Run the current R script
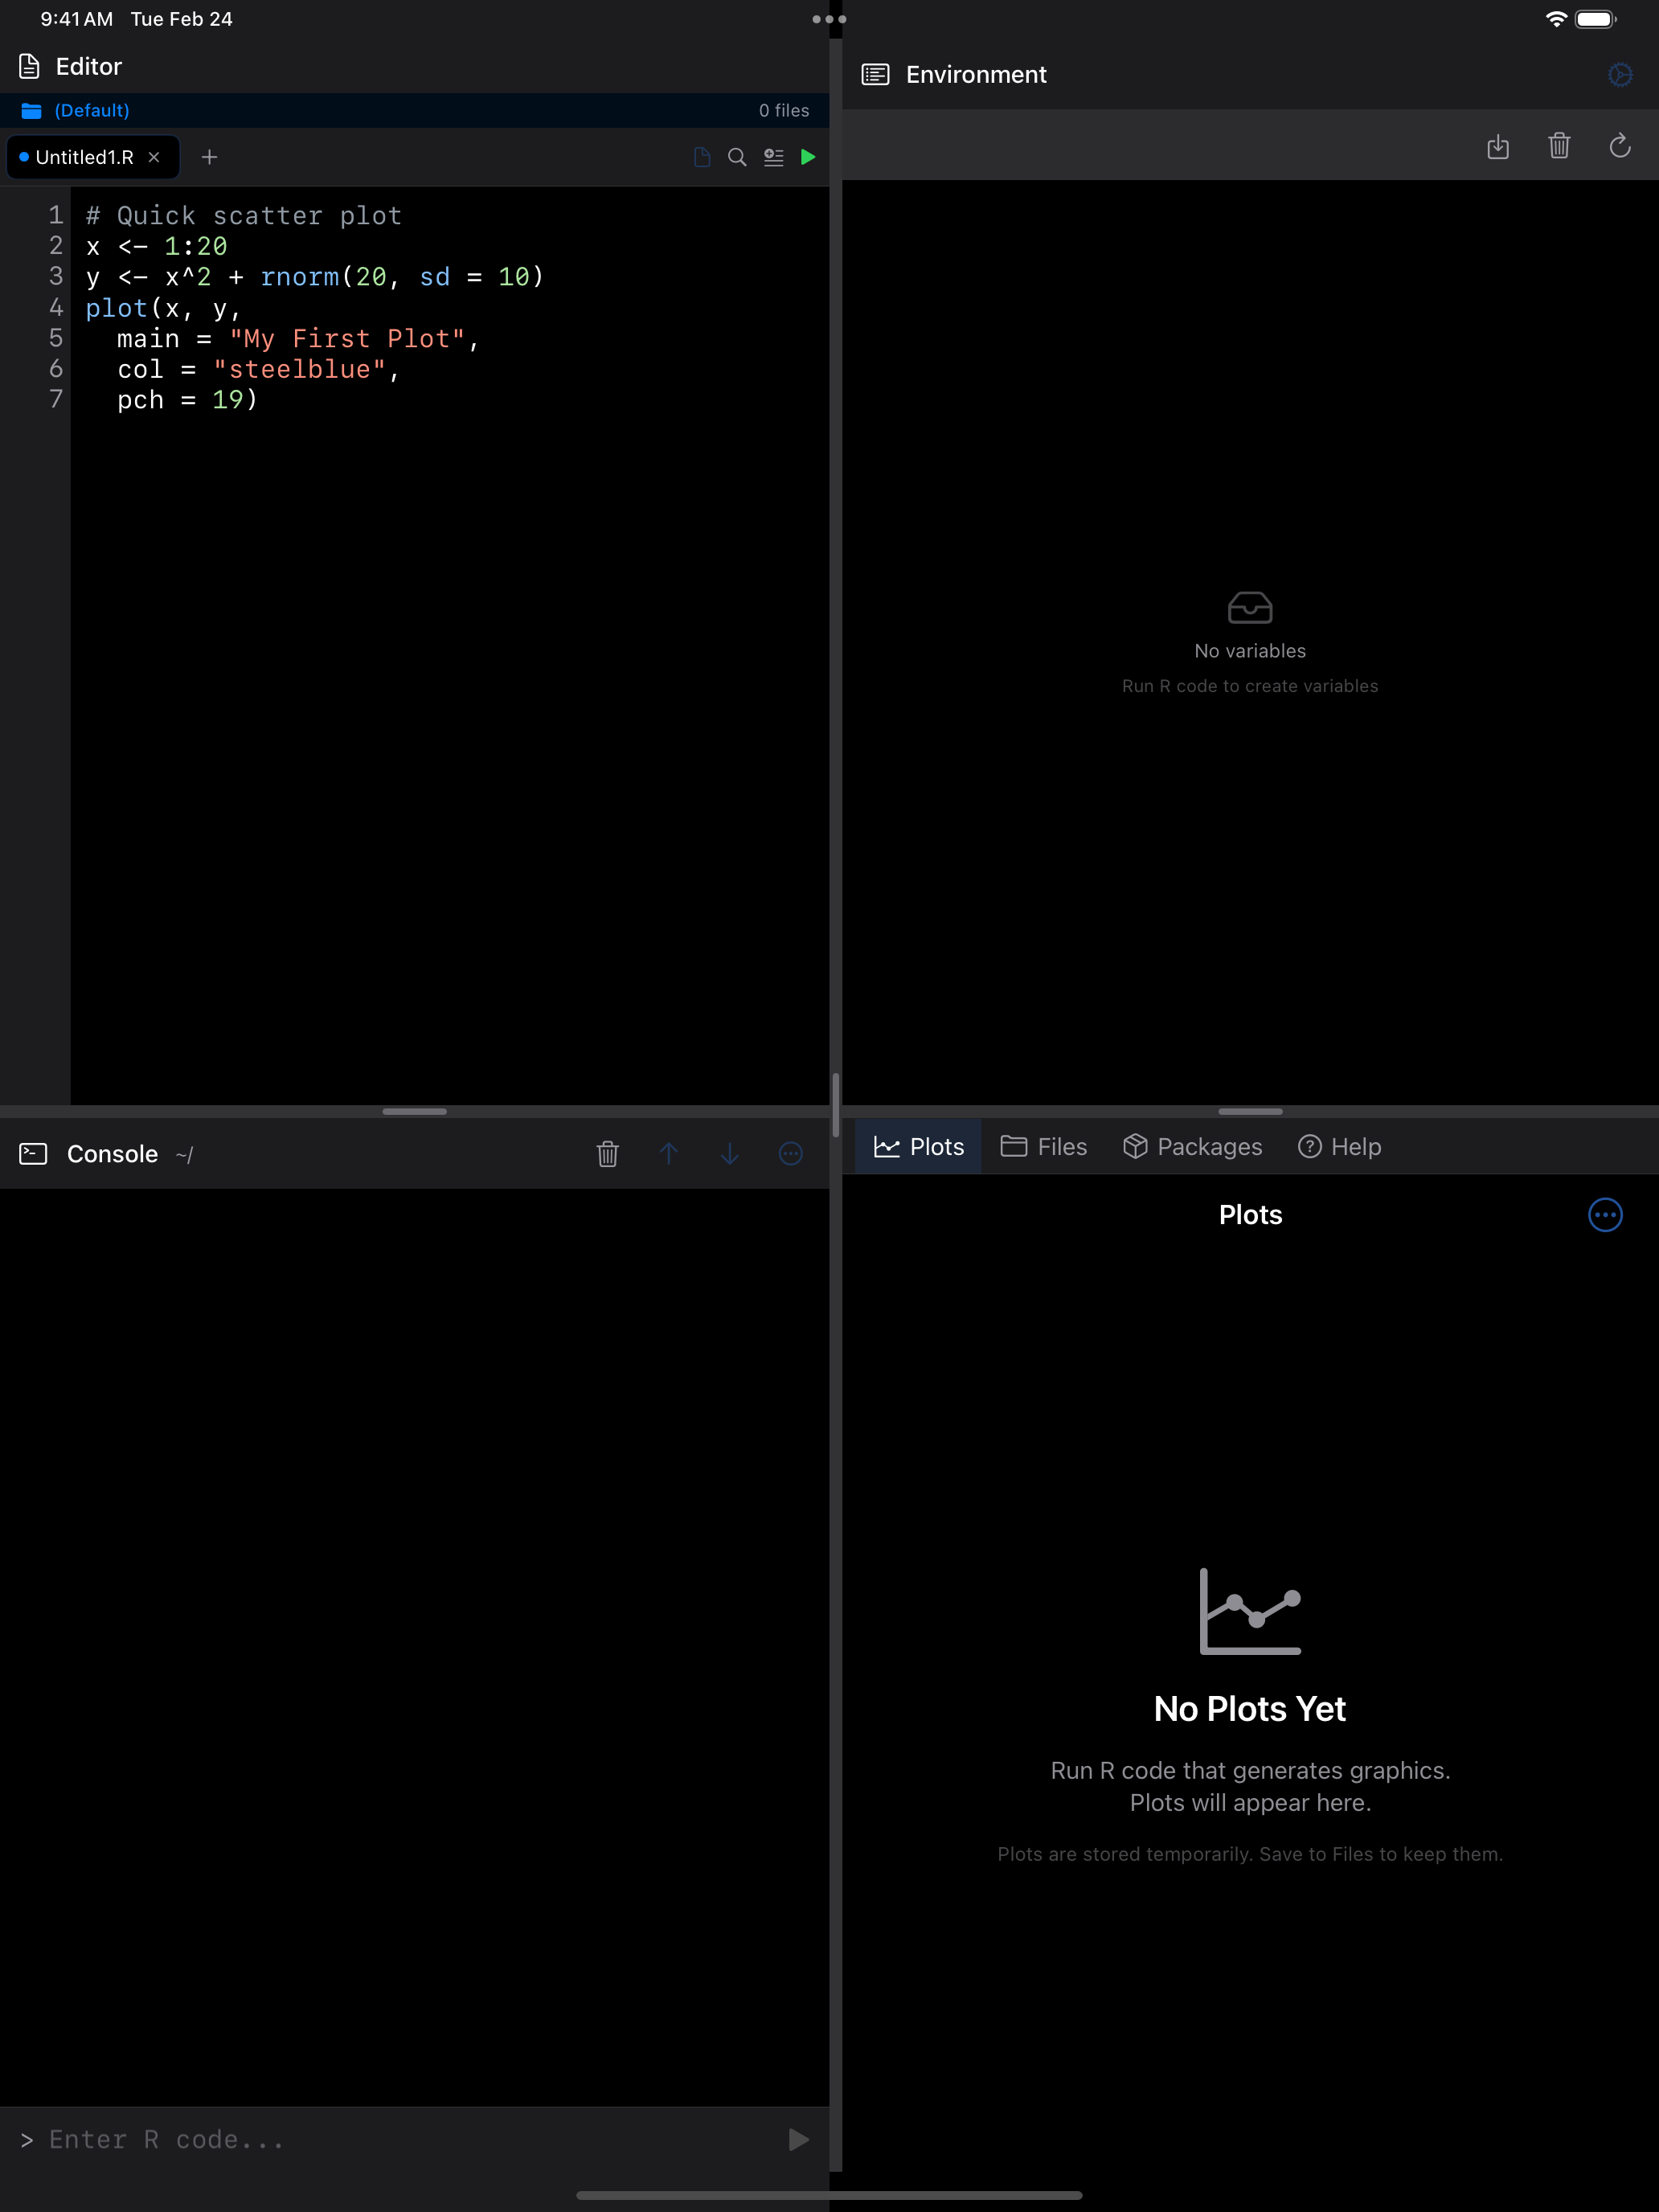This screenshot has width=1659, height=2212. pos(808,157)
